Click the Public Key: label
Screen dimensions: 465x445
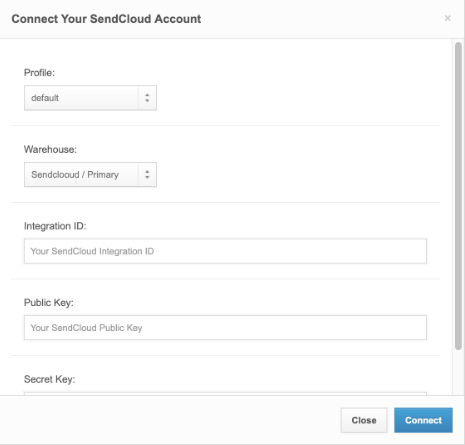(x=49, y=303)
